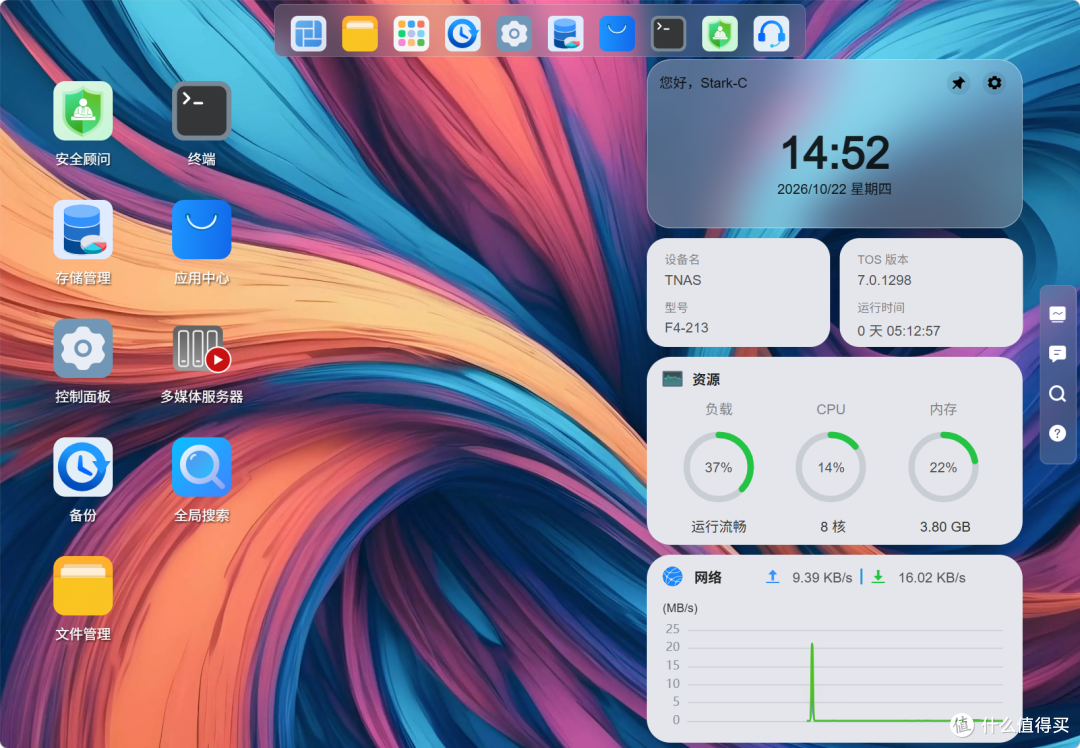Click the desktop layout icon in dock
The image size is (1080, 748).
click(x=308, y=33)
